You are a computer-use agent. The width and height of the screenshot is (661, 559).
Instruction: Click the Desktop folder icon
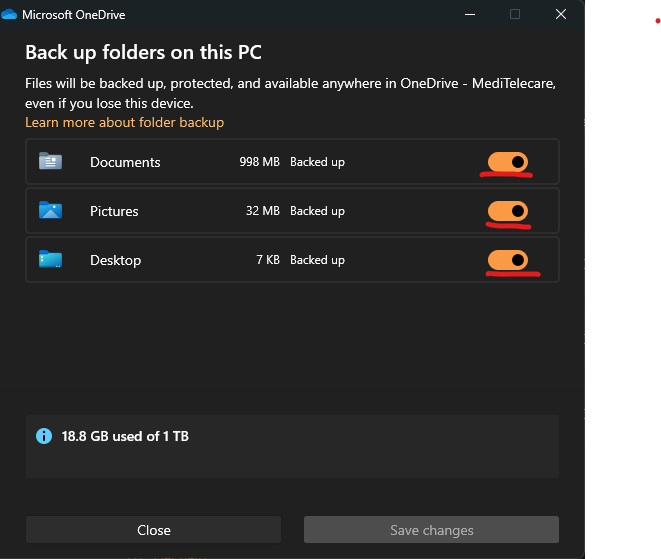(x=50, y=260)
